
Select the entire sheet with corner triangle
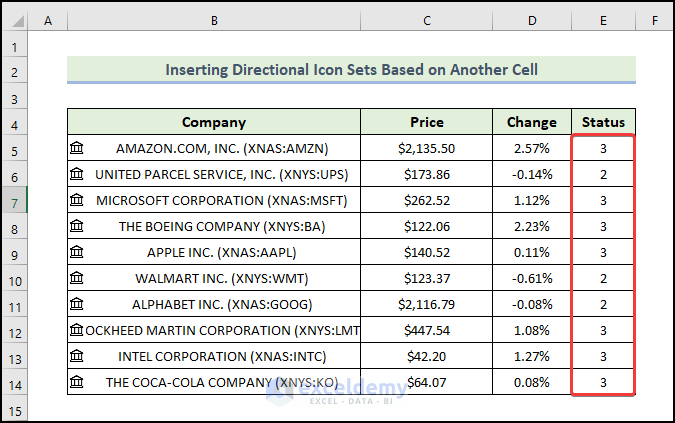pos(15,20)
